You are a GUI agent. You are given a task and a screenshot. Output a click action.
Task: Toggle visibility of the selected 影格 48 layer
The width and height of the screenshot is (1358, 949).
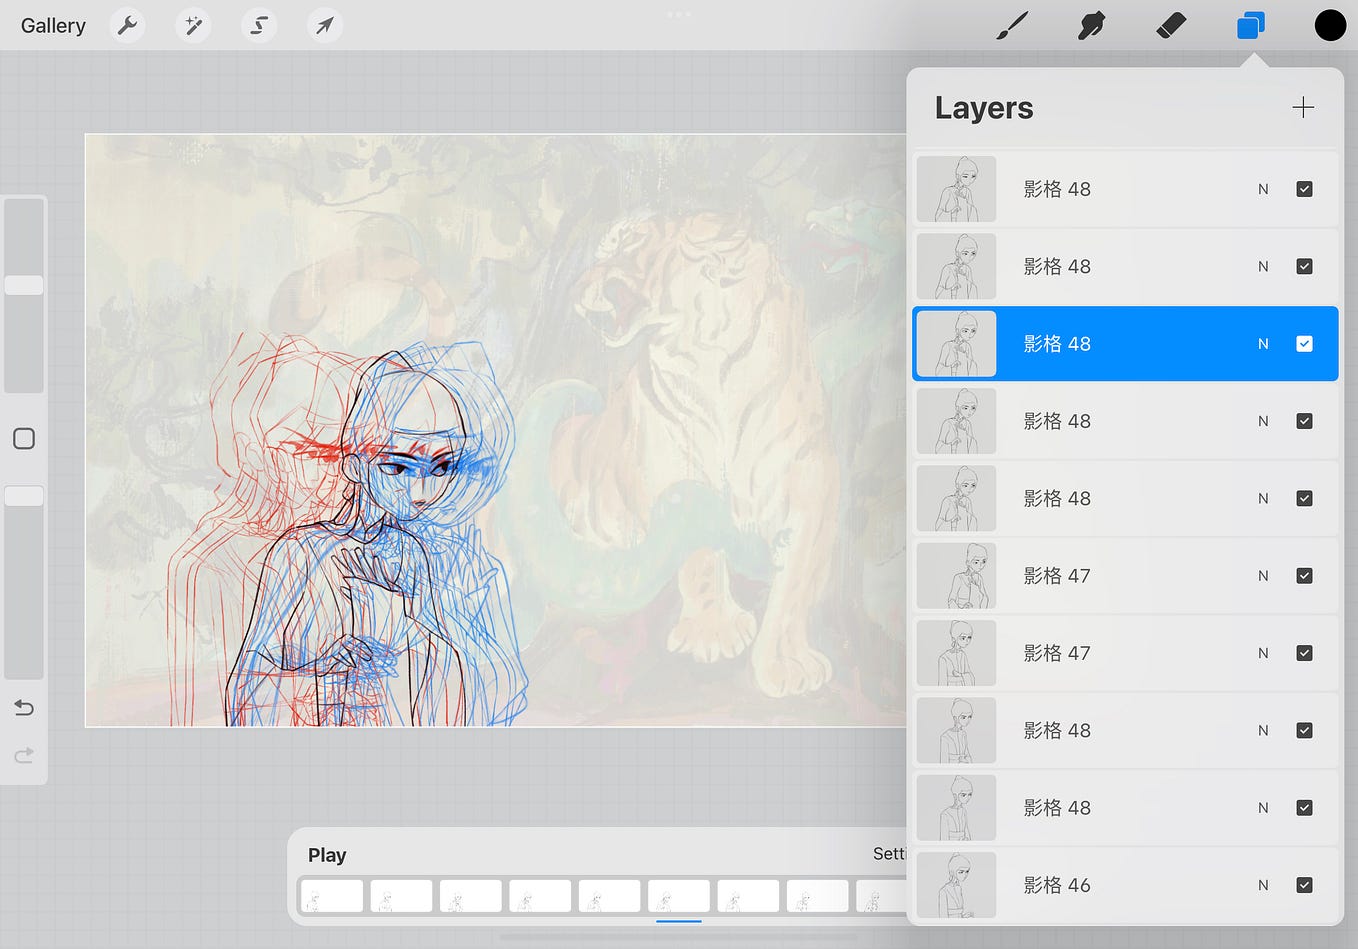1305,343
